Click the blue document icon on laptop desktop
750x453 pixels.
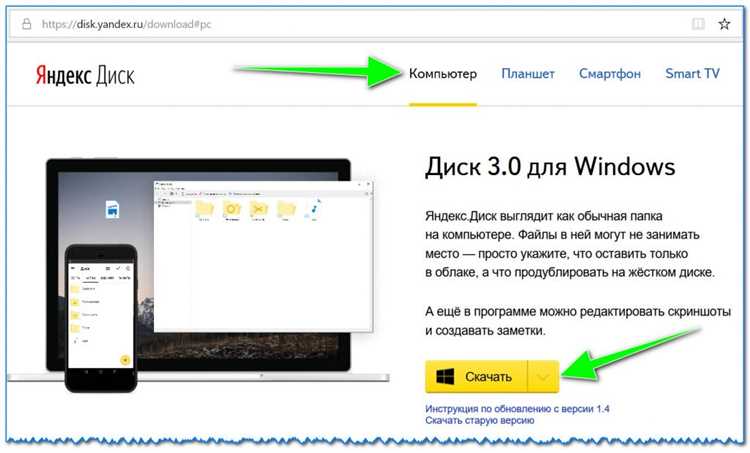[114, 210]
